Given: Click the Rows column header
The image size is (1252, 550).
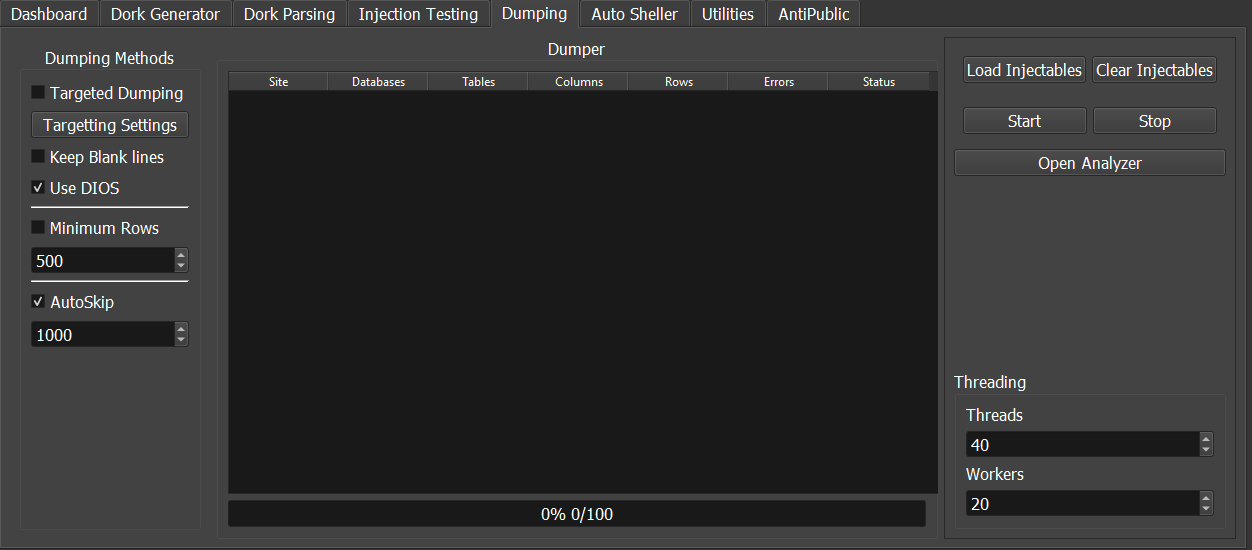Looking at the screenshot, I should [678, 82].
